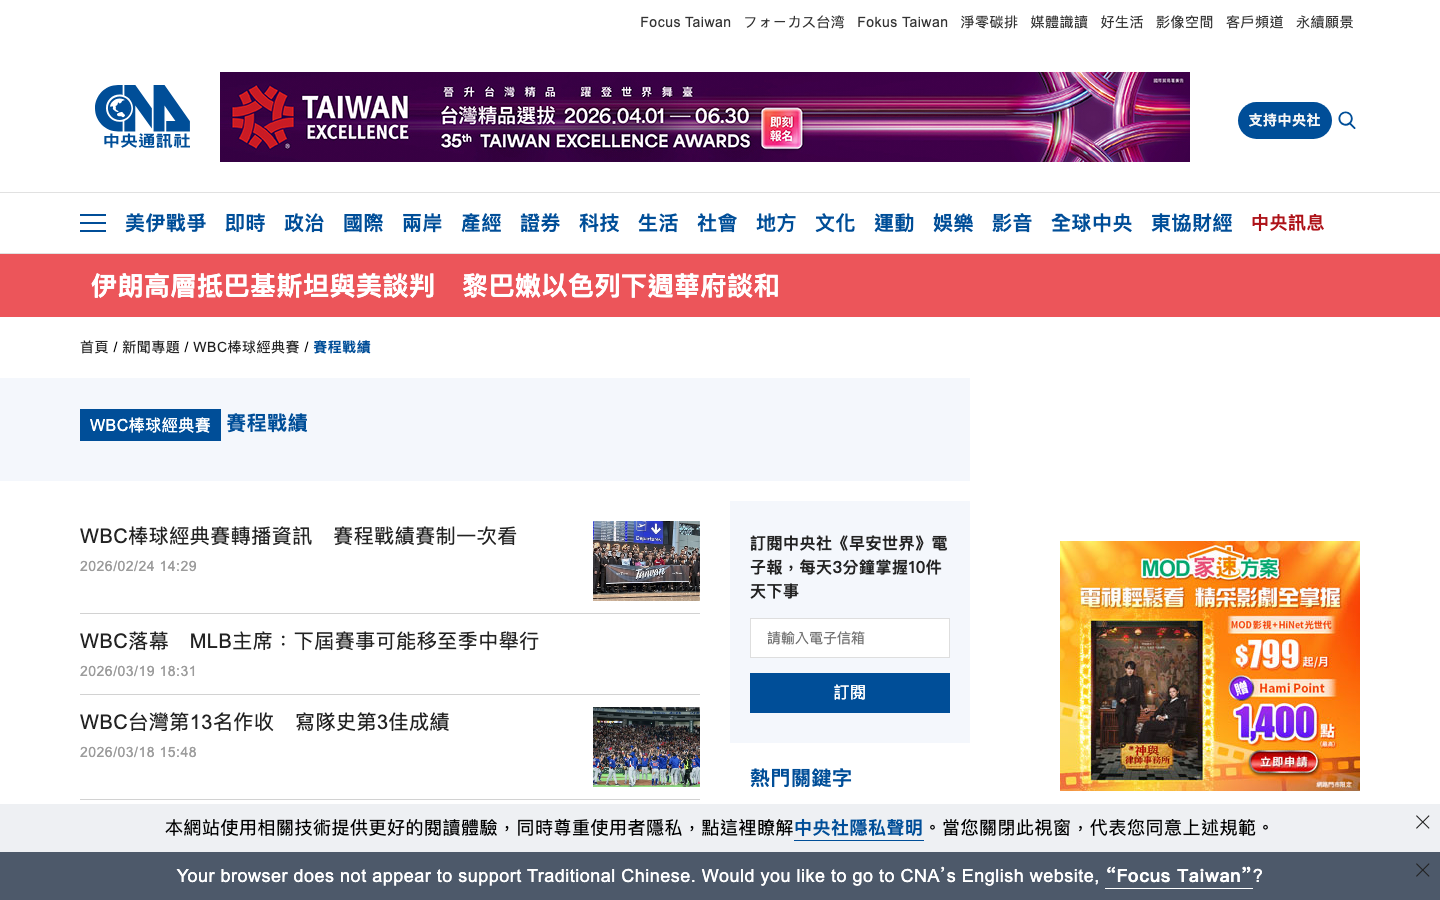Open the 東協財經 section
The width and height of the screenshot is (1440, 900).
point(1191,223)
